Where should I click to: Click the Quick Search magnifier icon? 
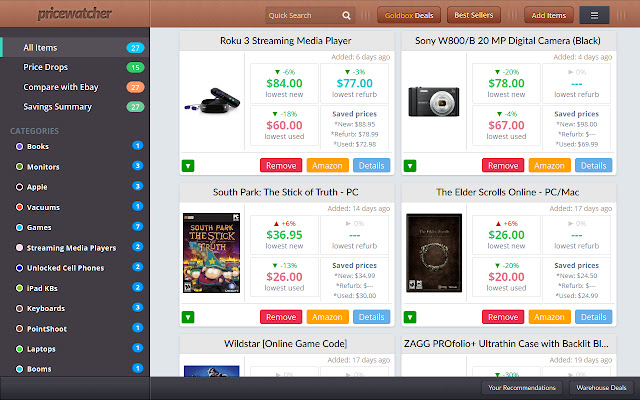coord(346,16)
